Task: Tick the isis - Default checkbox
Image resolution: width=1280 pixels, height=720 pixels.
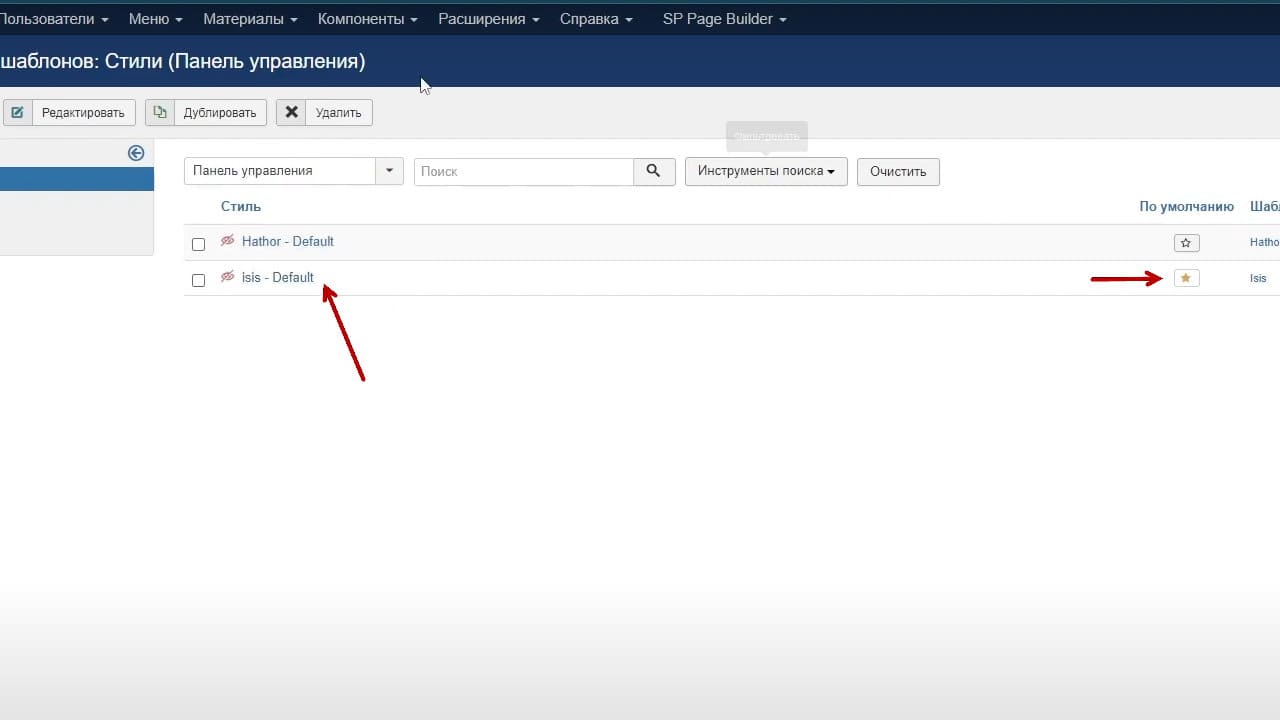Action: [198, 280]
